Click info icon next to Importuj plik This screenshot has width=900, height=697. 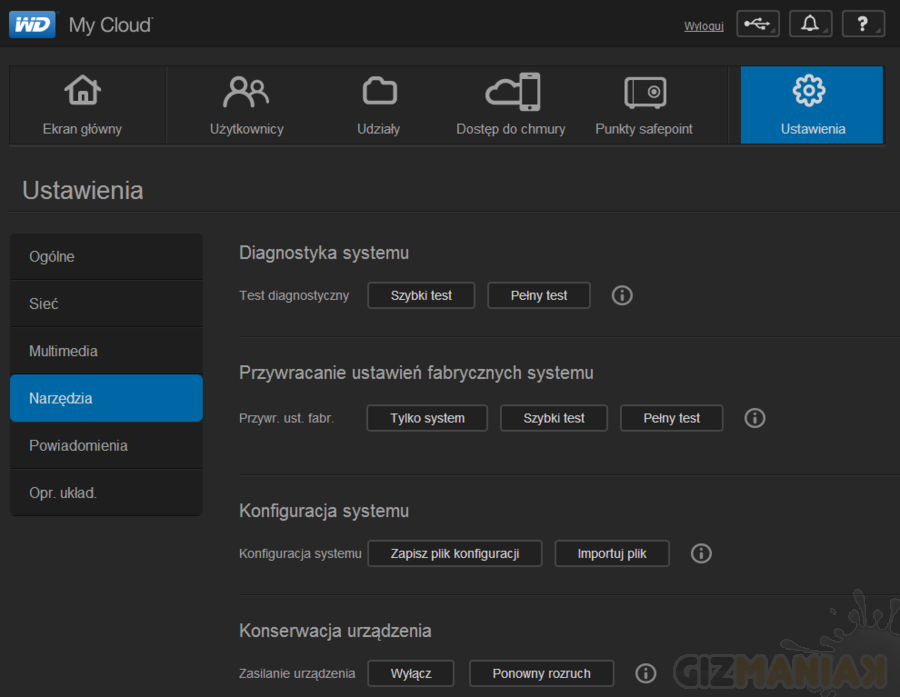coord(701,553)
